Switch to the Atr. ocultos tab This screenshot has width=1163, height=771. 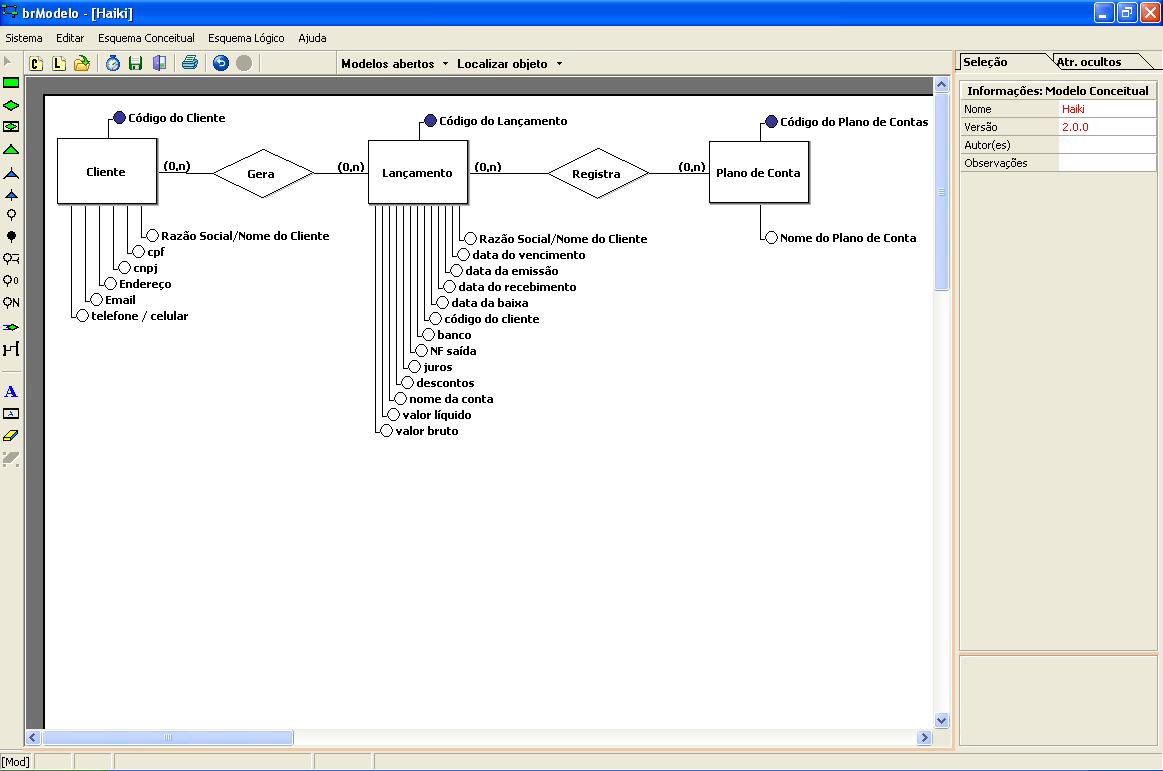coord(1089,62)
